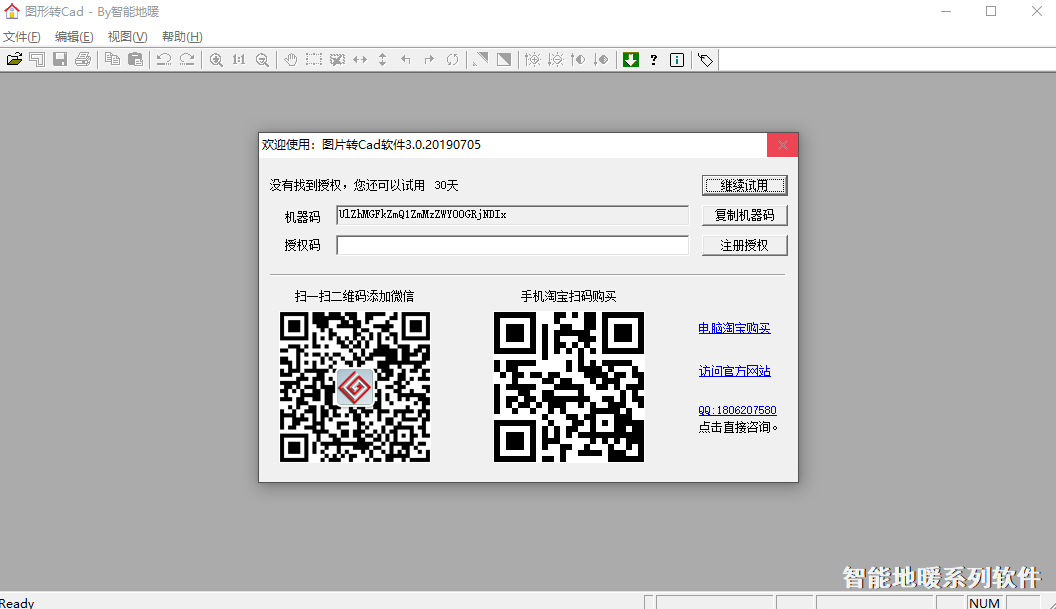Click the '手机淘宝扫码购买' label
The width and height of the screenshot is (1056, 609).
pyautogui.click(x=568, y=296)
